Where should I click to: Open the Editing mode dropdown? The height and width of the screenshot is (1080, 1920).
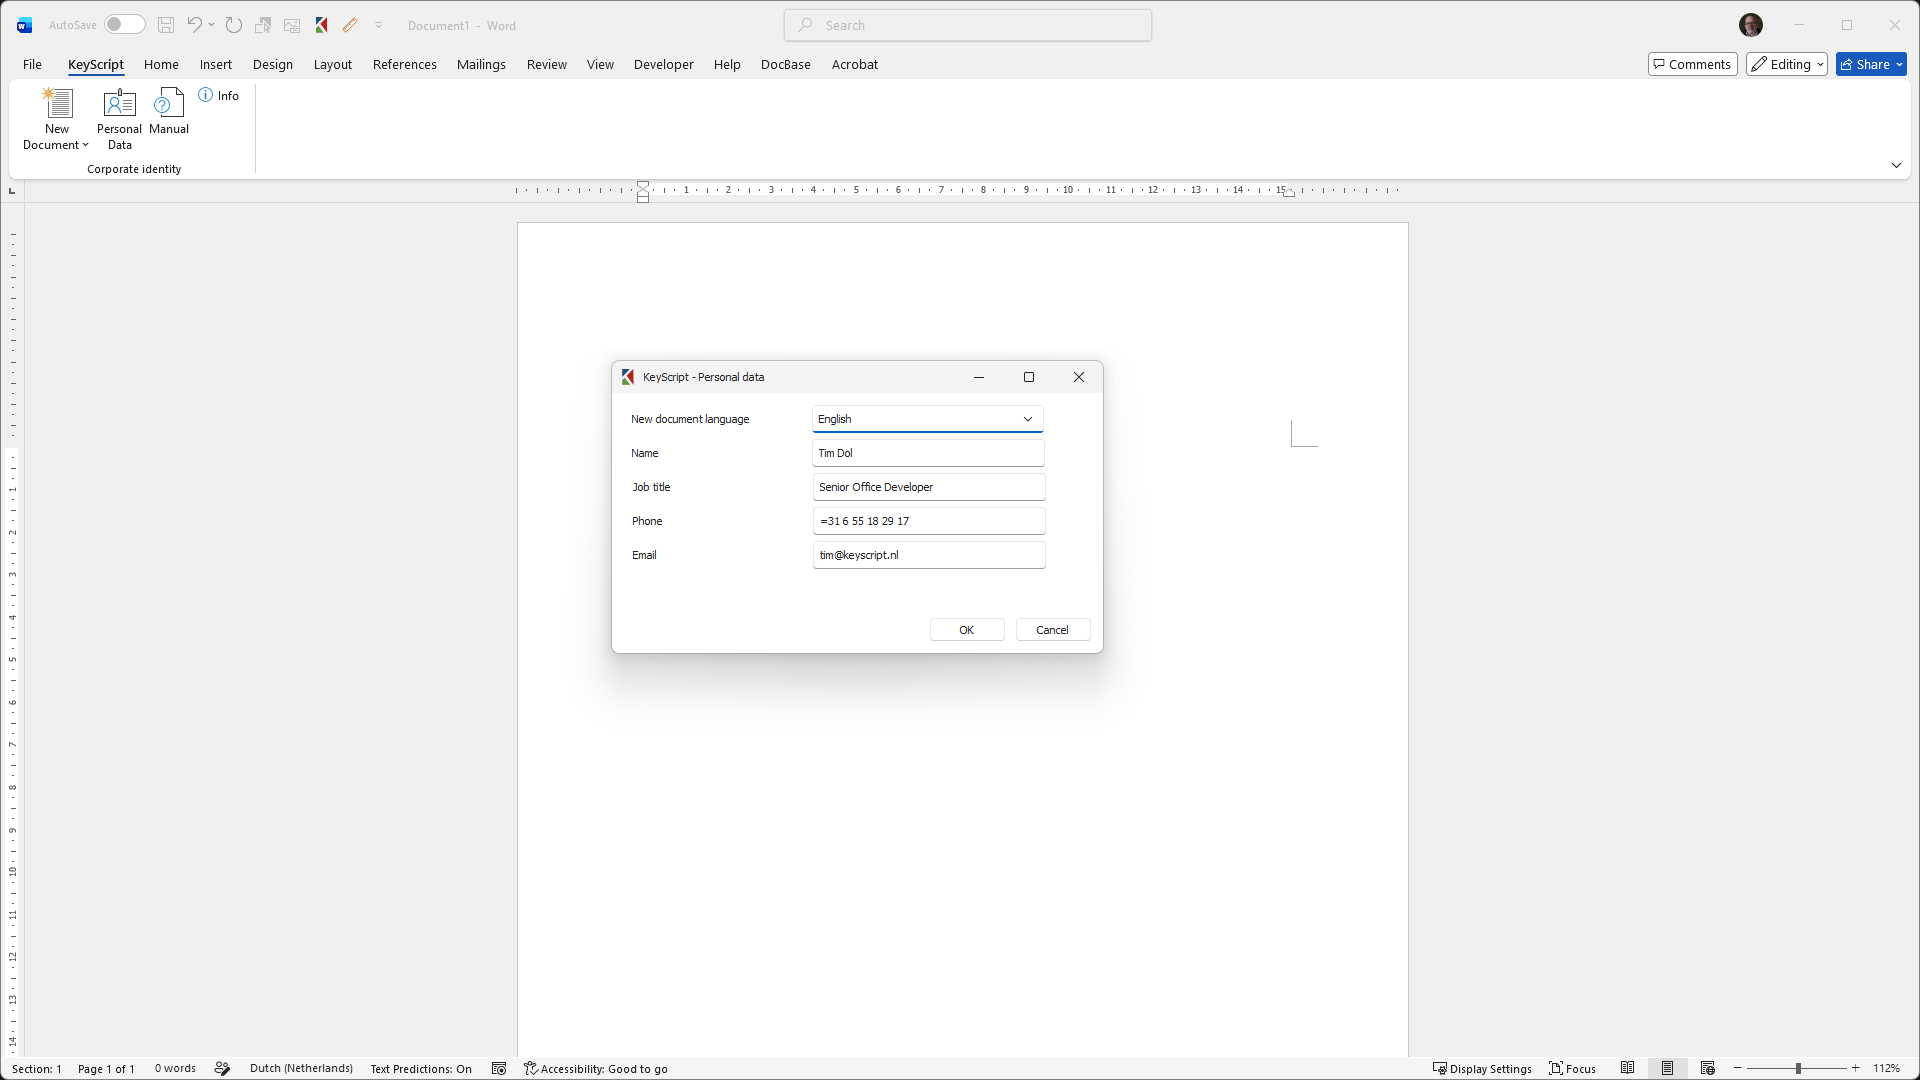[1787, 64]
